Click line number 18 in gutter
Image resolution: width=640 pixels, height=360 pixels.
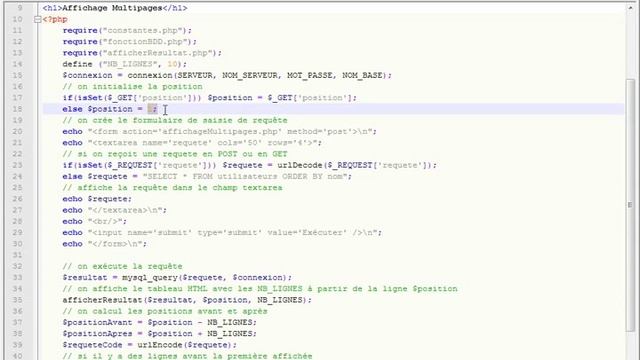point(17,109)
